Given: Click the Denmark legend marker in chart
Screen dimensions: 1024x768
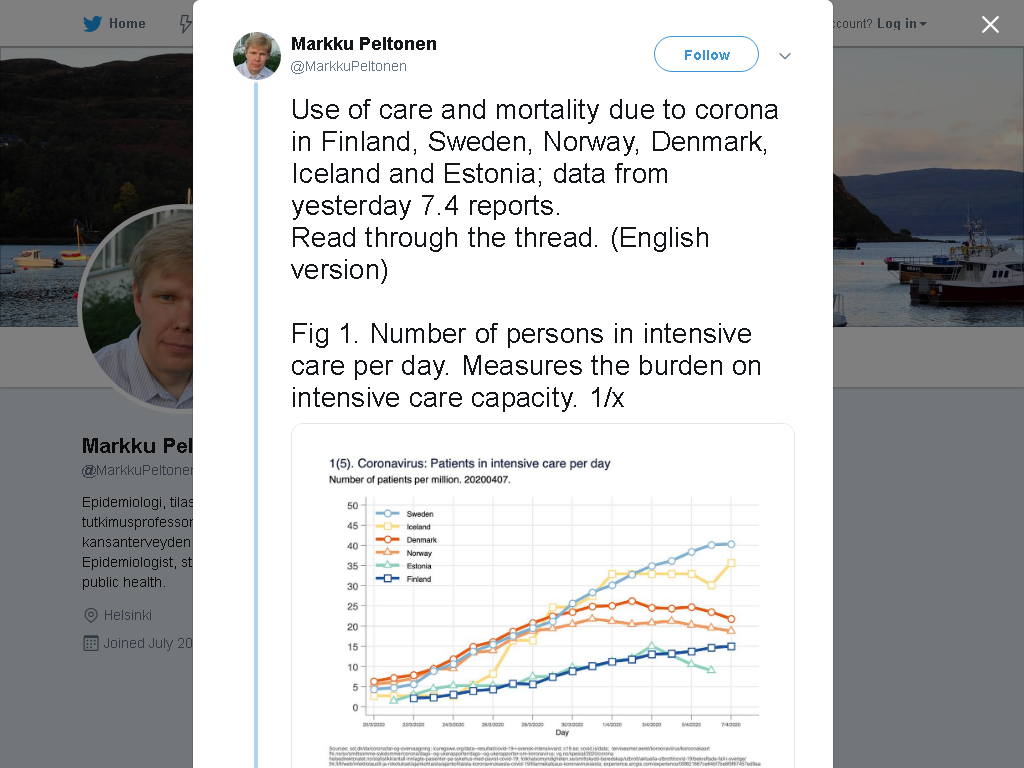Looking at the screenshot, I should click(387, 539).
